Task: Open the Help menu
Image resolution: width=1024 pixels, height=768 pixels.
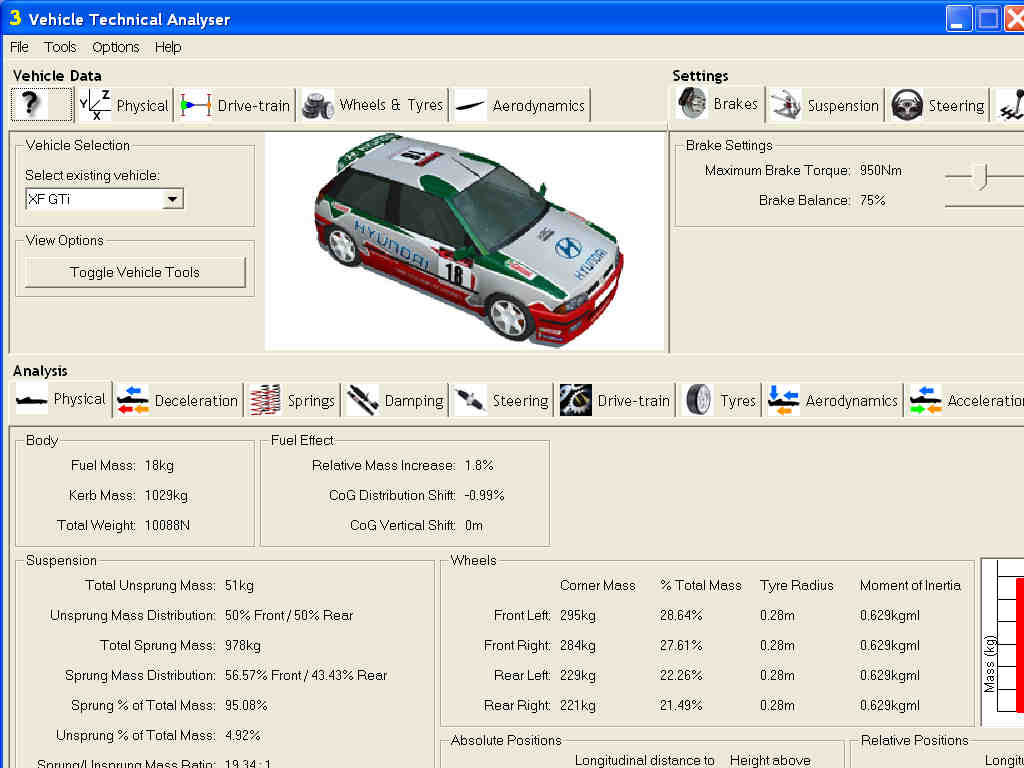Action: coord(168,47)
